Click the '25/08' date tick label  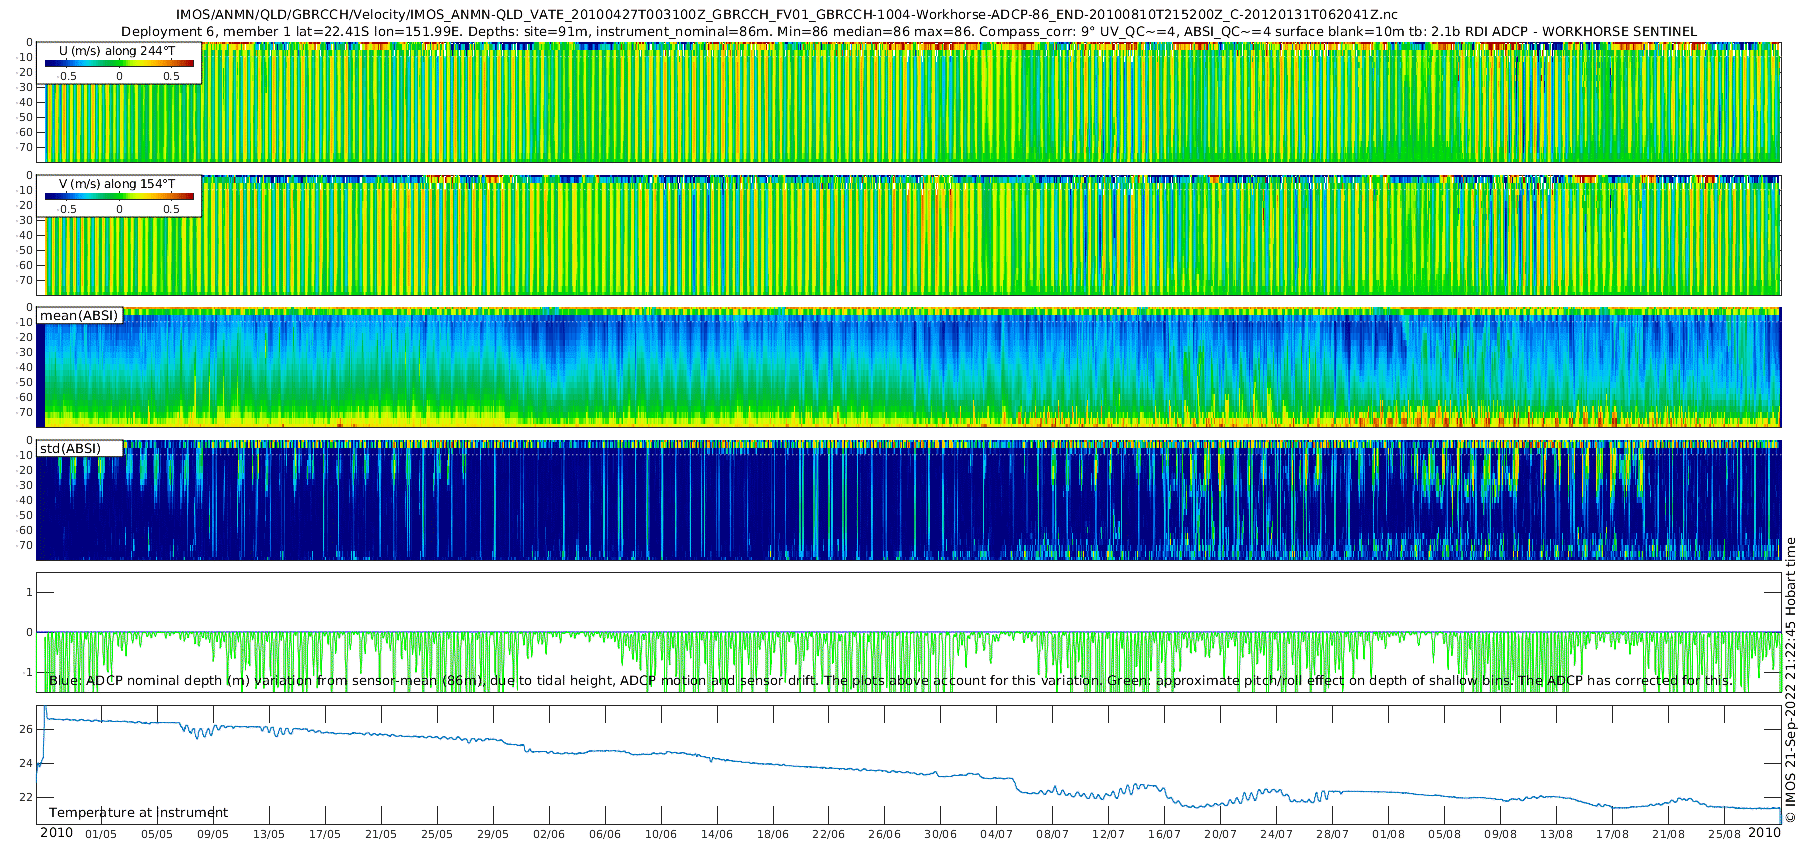[x=1725, y=834]
